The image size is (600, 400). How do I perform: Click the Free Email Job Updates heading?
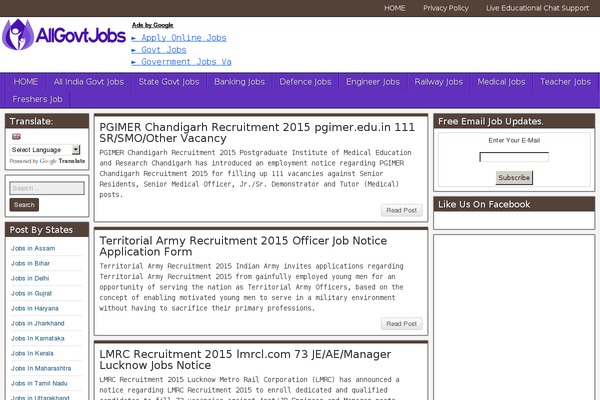(x=491, y=121)
